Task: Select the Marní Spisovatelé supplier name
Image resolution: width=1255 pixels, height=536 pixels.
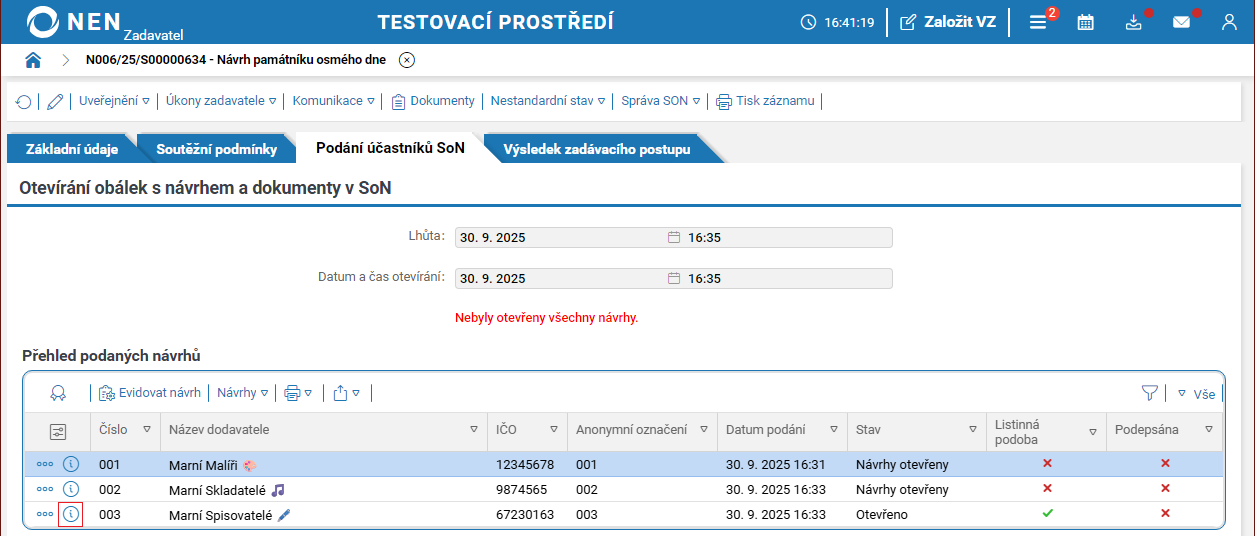Action: click(x=220, y=515)
